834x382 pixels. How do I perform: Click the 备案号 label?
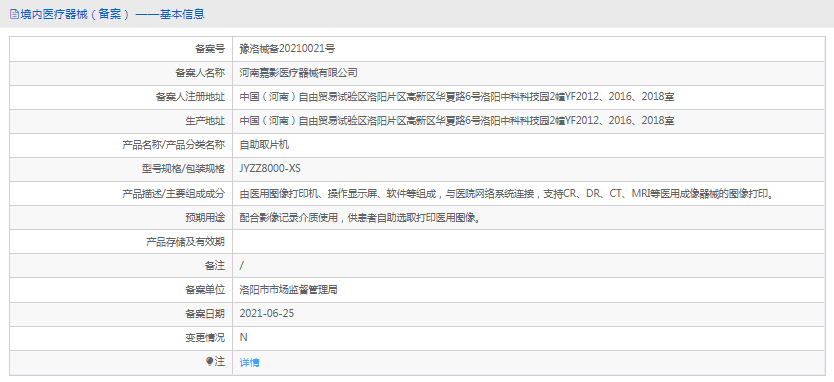tap(210, 49)
